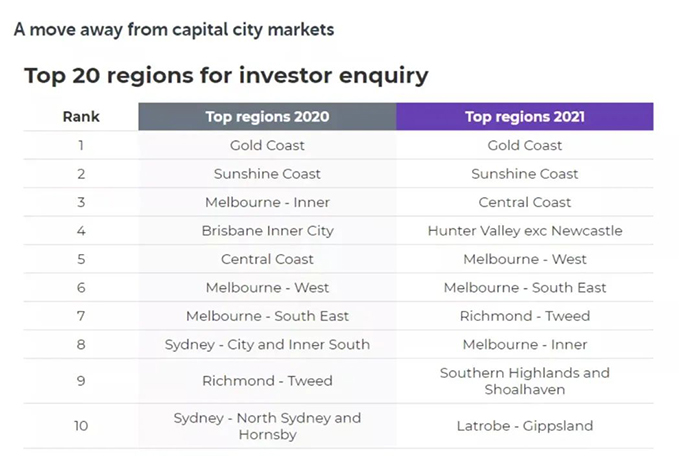Click the Rank column header
The width and height of the screenshot is (700, 469).
click(x=81, y=116)
